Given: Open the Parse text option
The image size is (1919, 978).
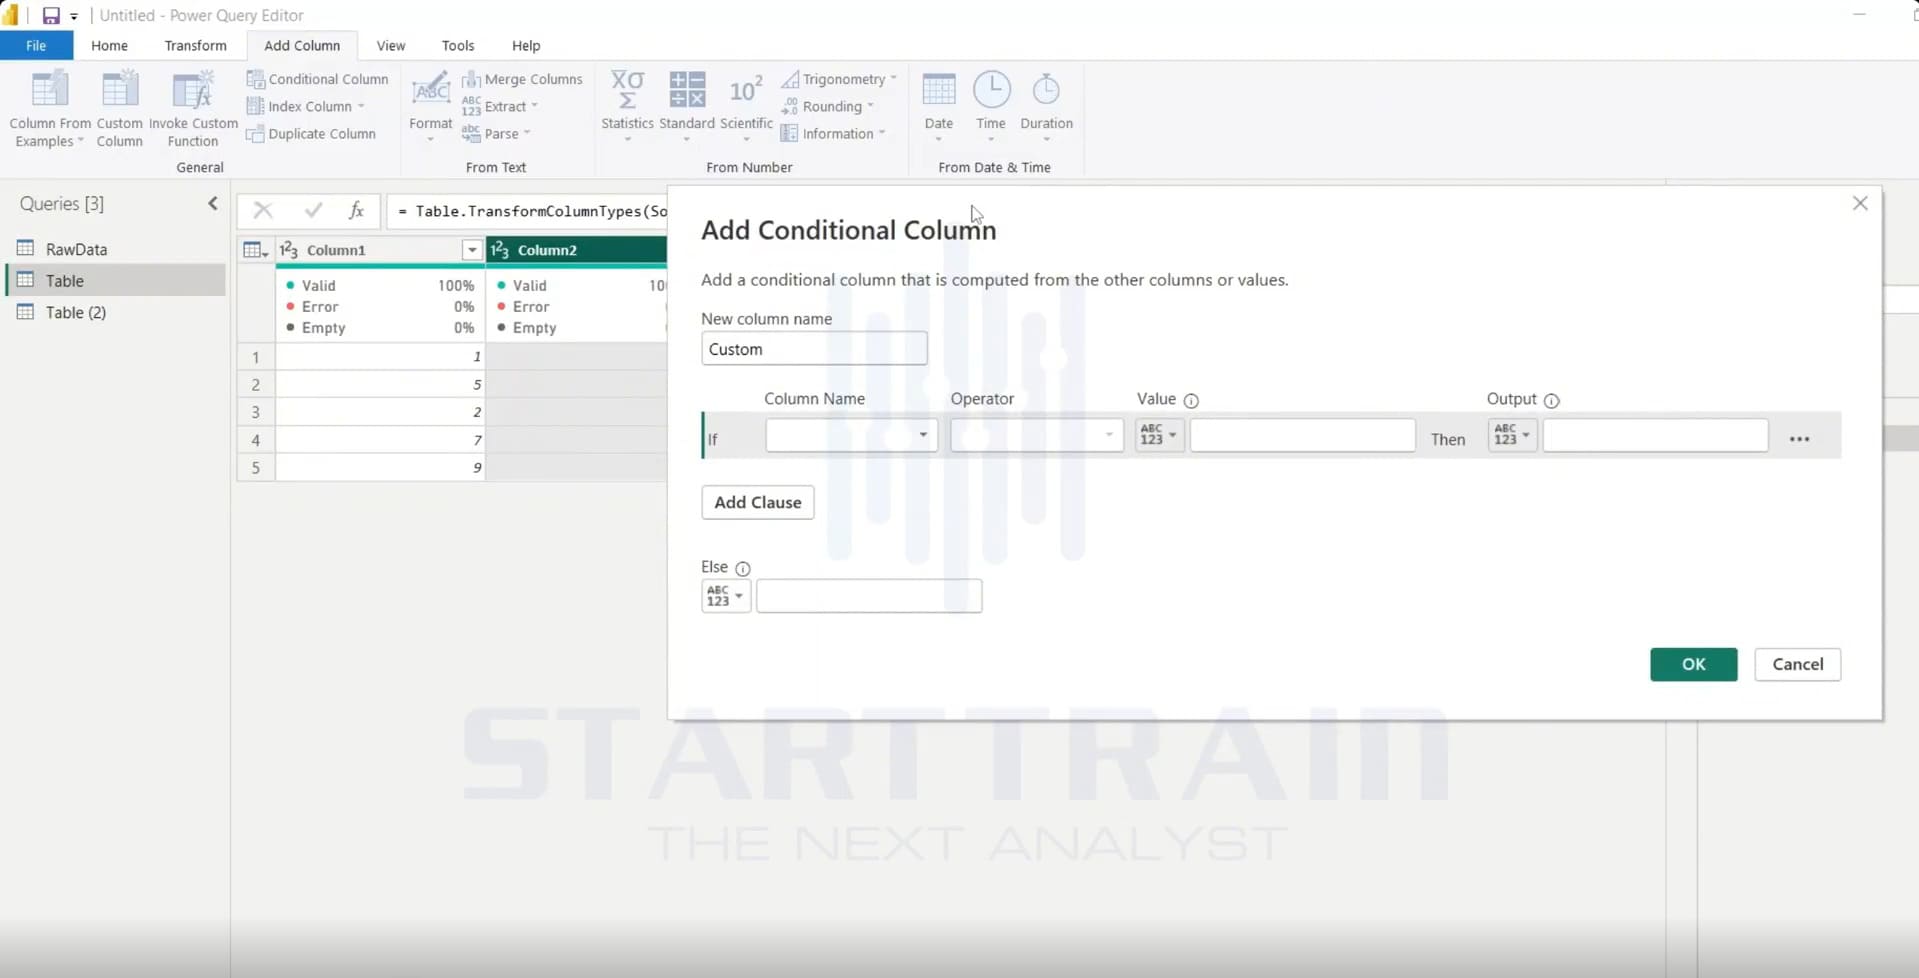Looking at the screenshot, I should point(496,134).
